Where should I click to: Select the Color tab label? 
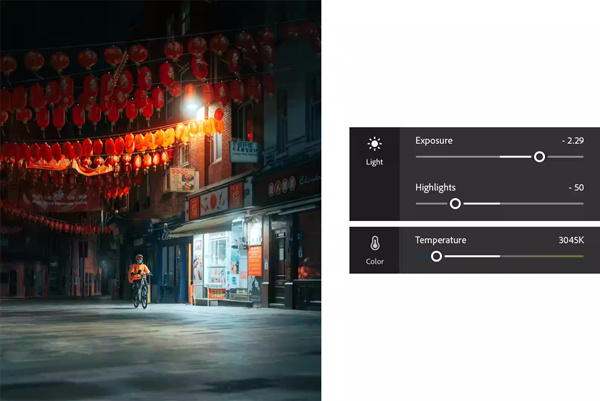374,263
